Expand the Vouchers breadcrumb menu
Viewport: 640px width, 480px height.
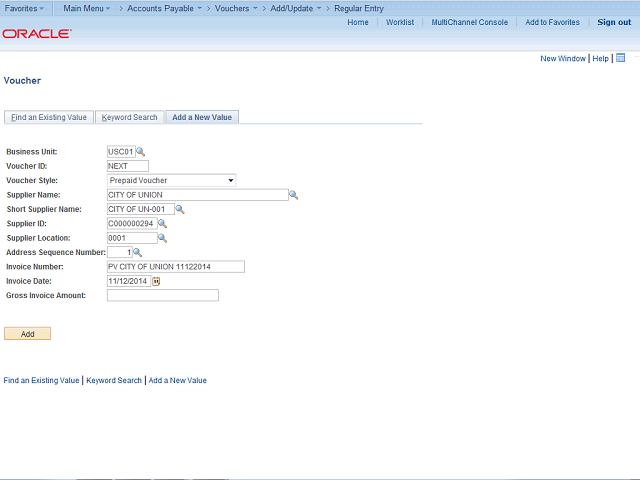(x=236, y=8)
